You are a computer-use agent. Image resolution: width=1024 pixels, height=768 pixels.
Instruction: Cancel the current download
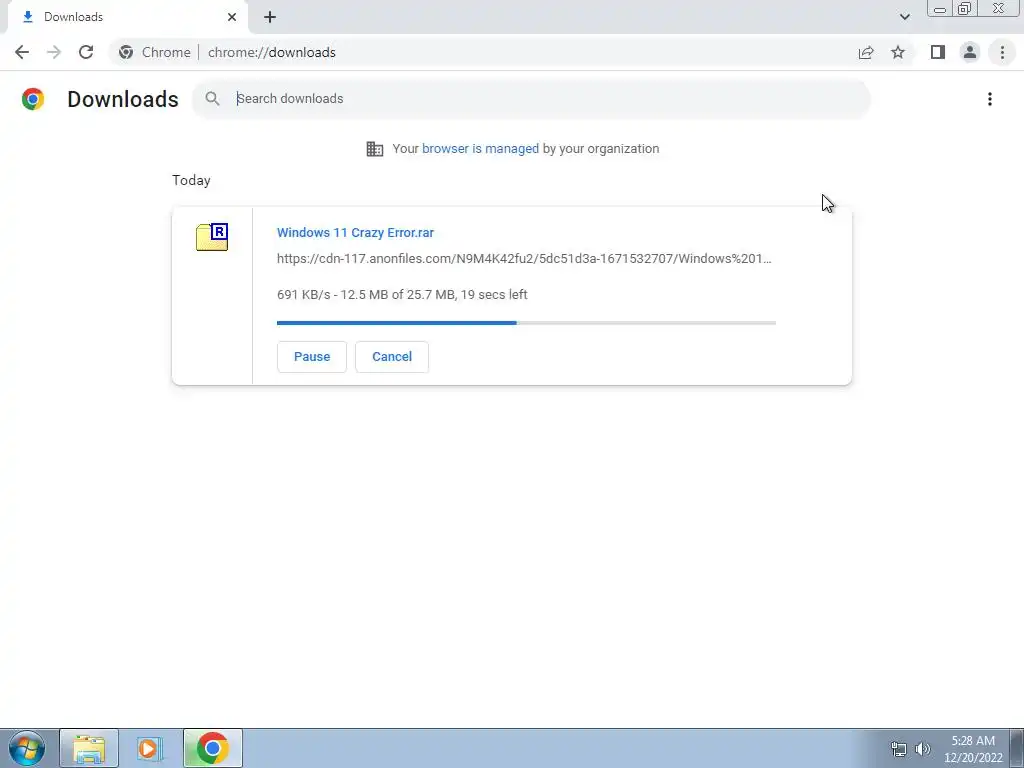392,357
